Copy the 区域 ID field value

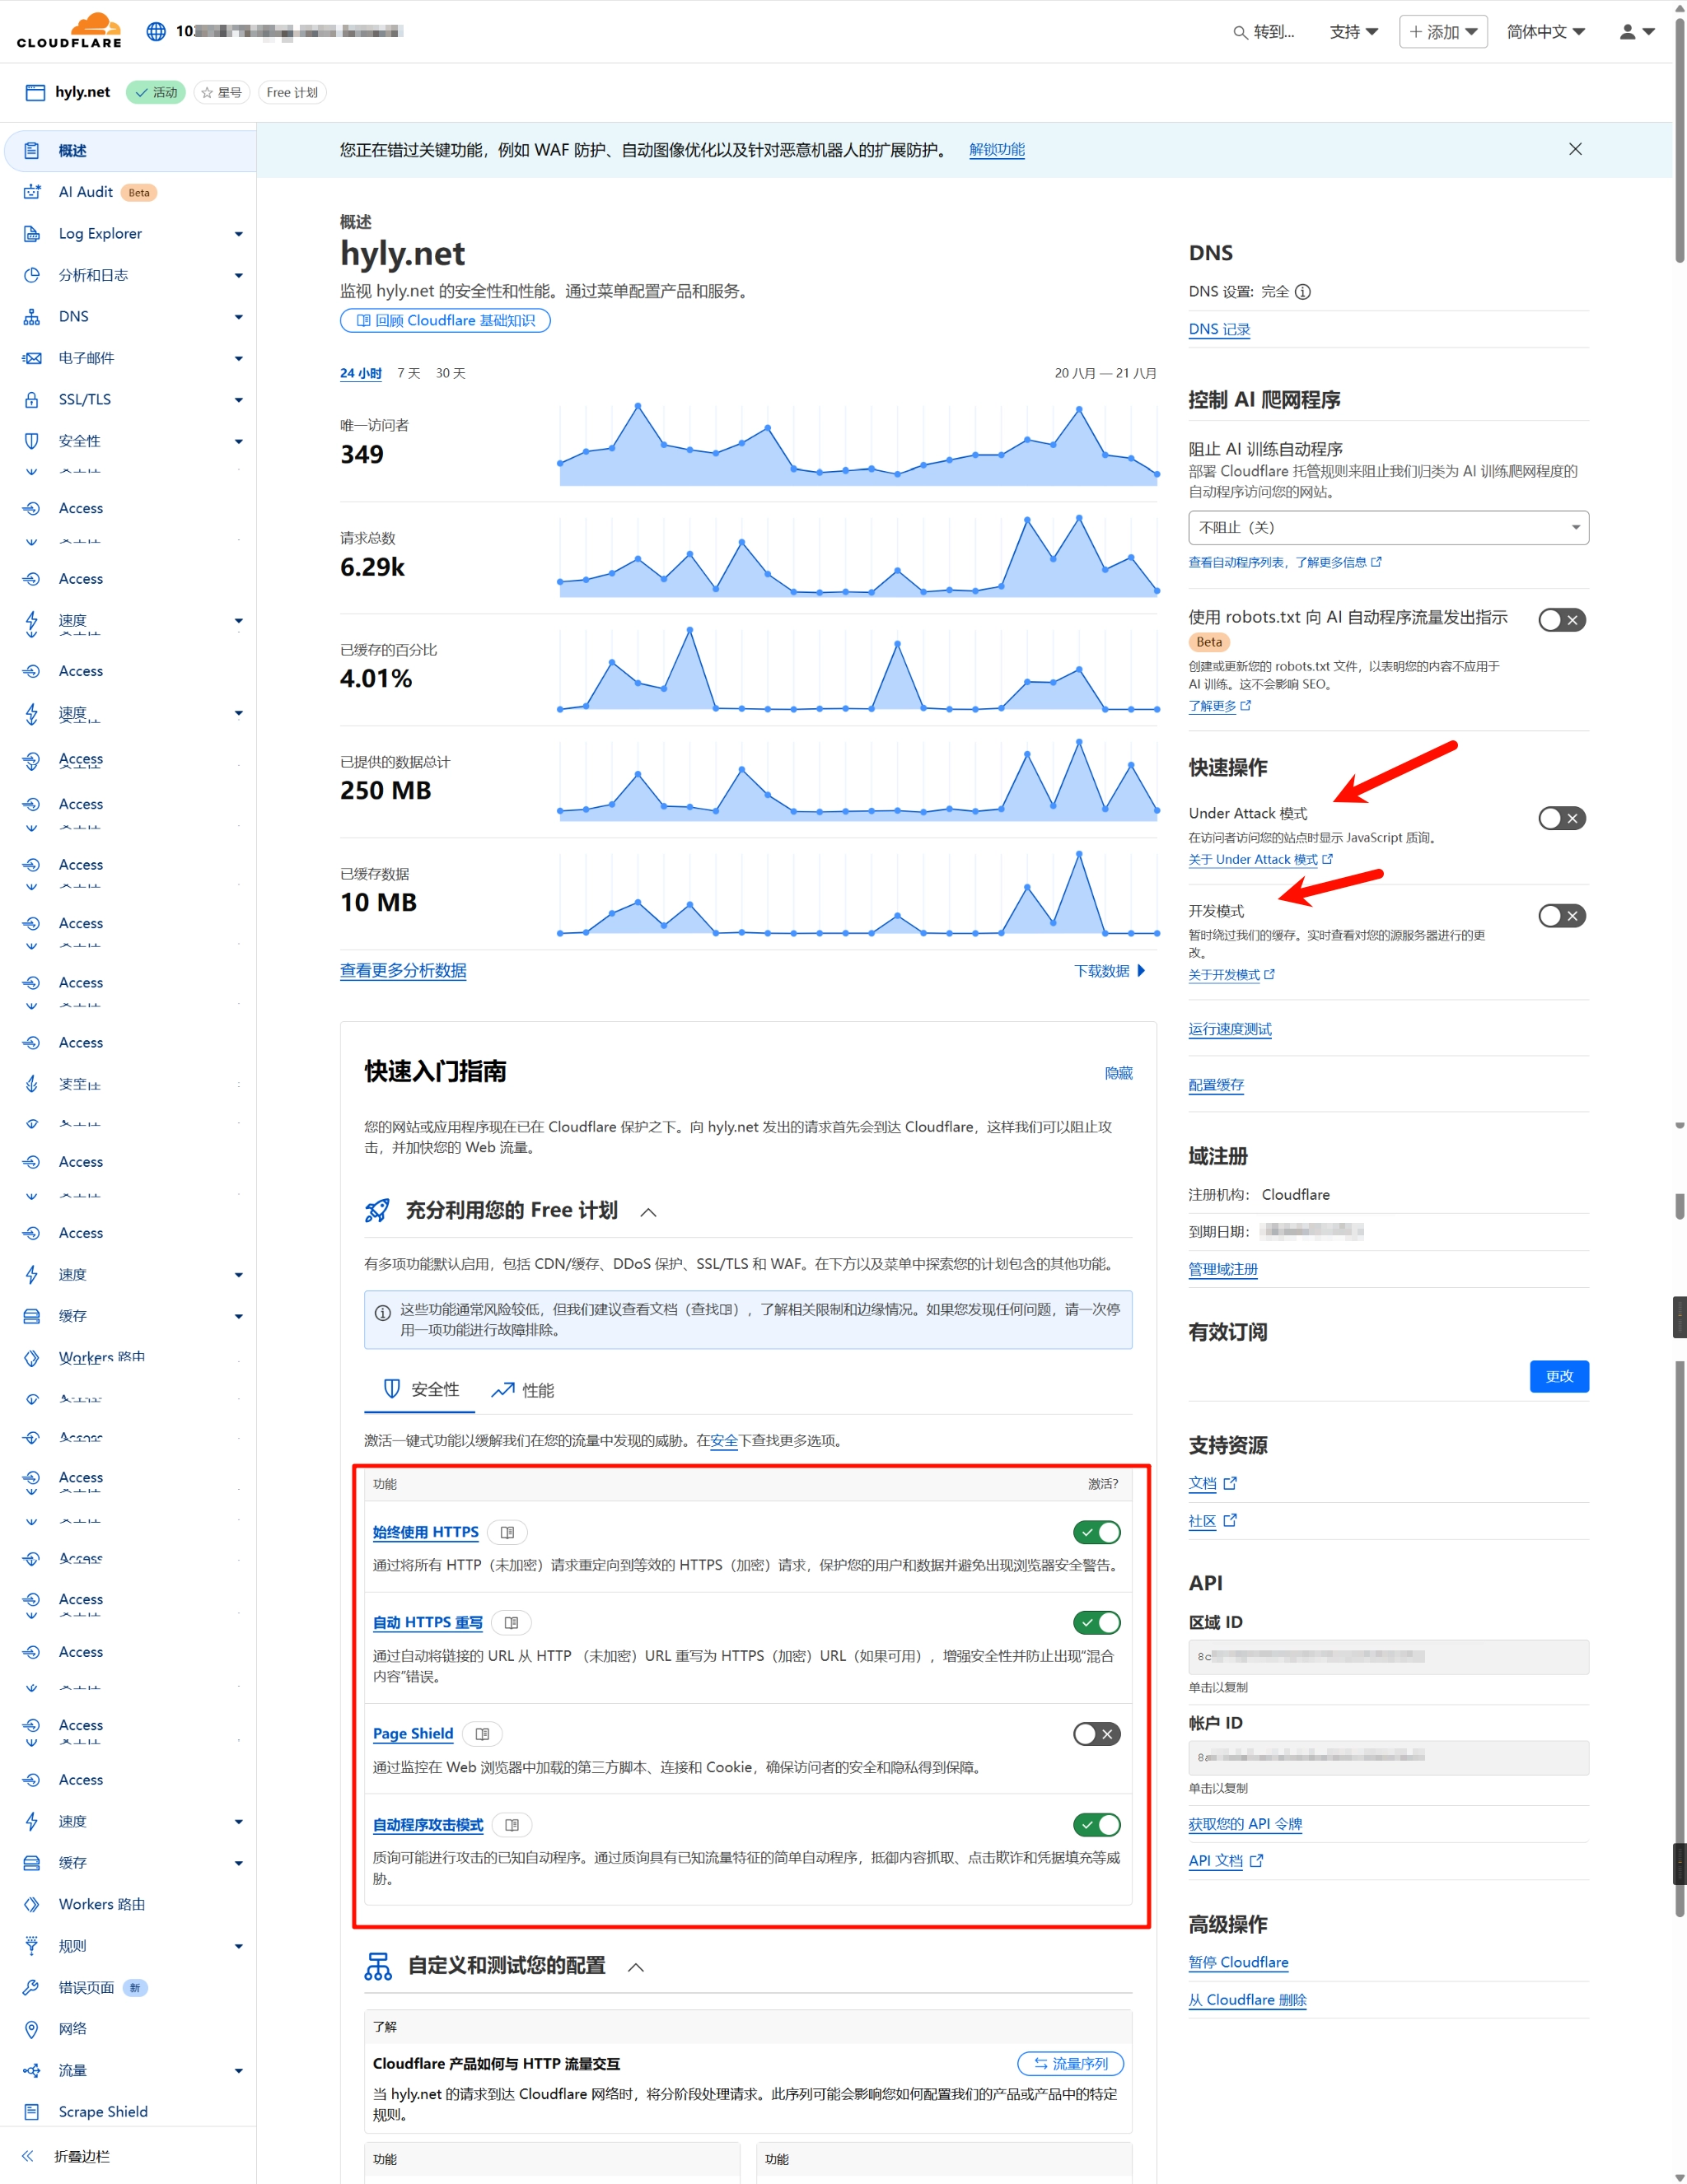1388,1657
